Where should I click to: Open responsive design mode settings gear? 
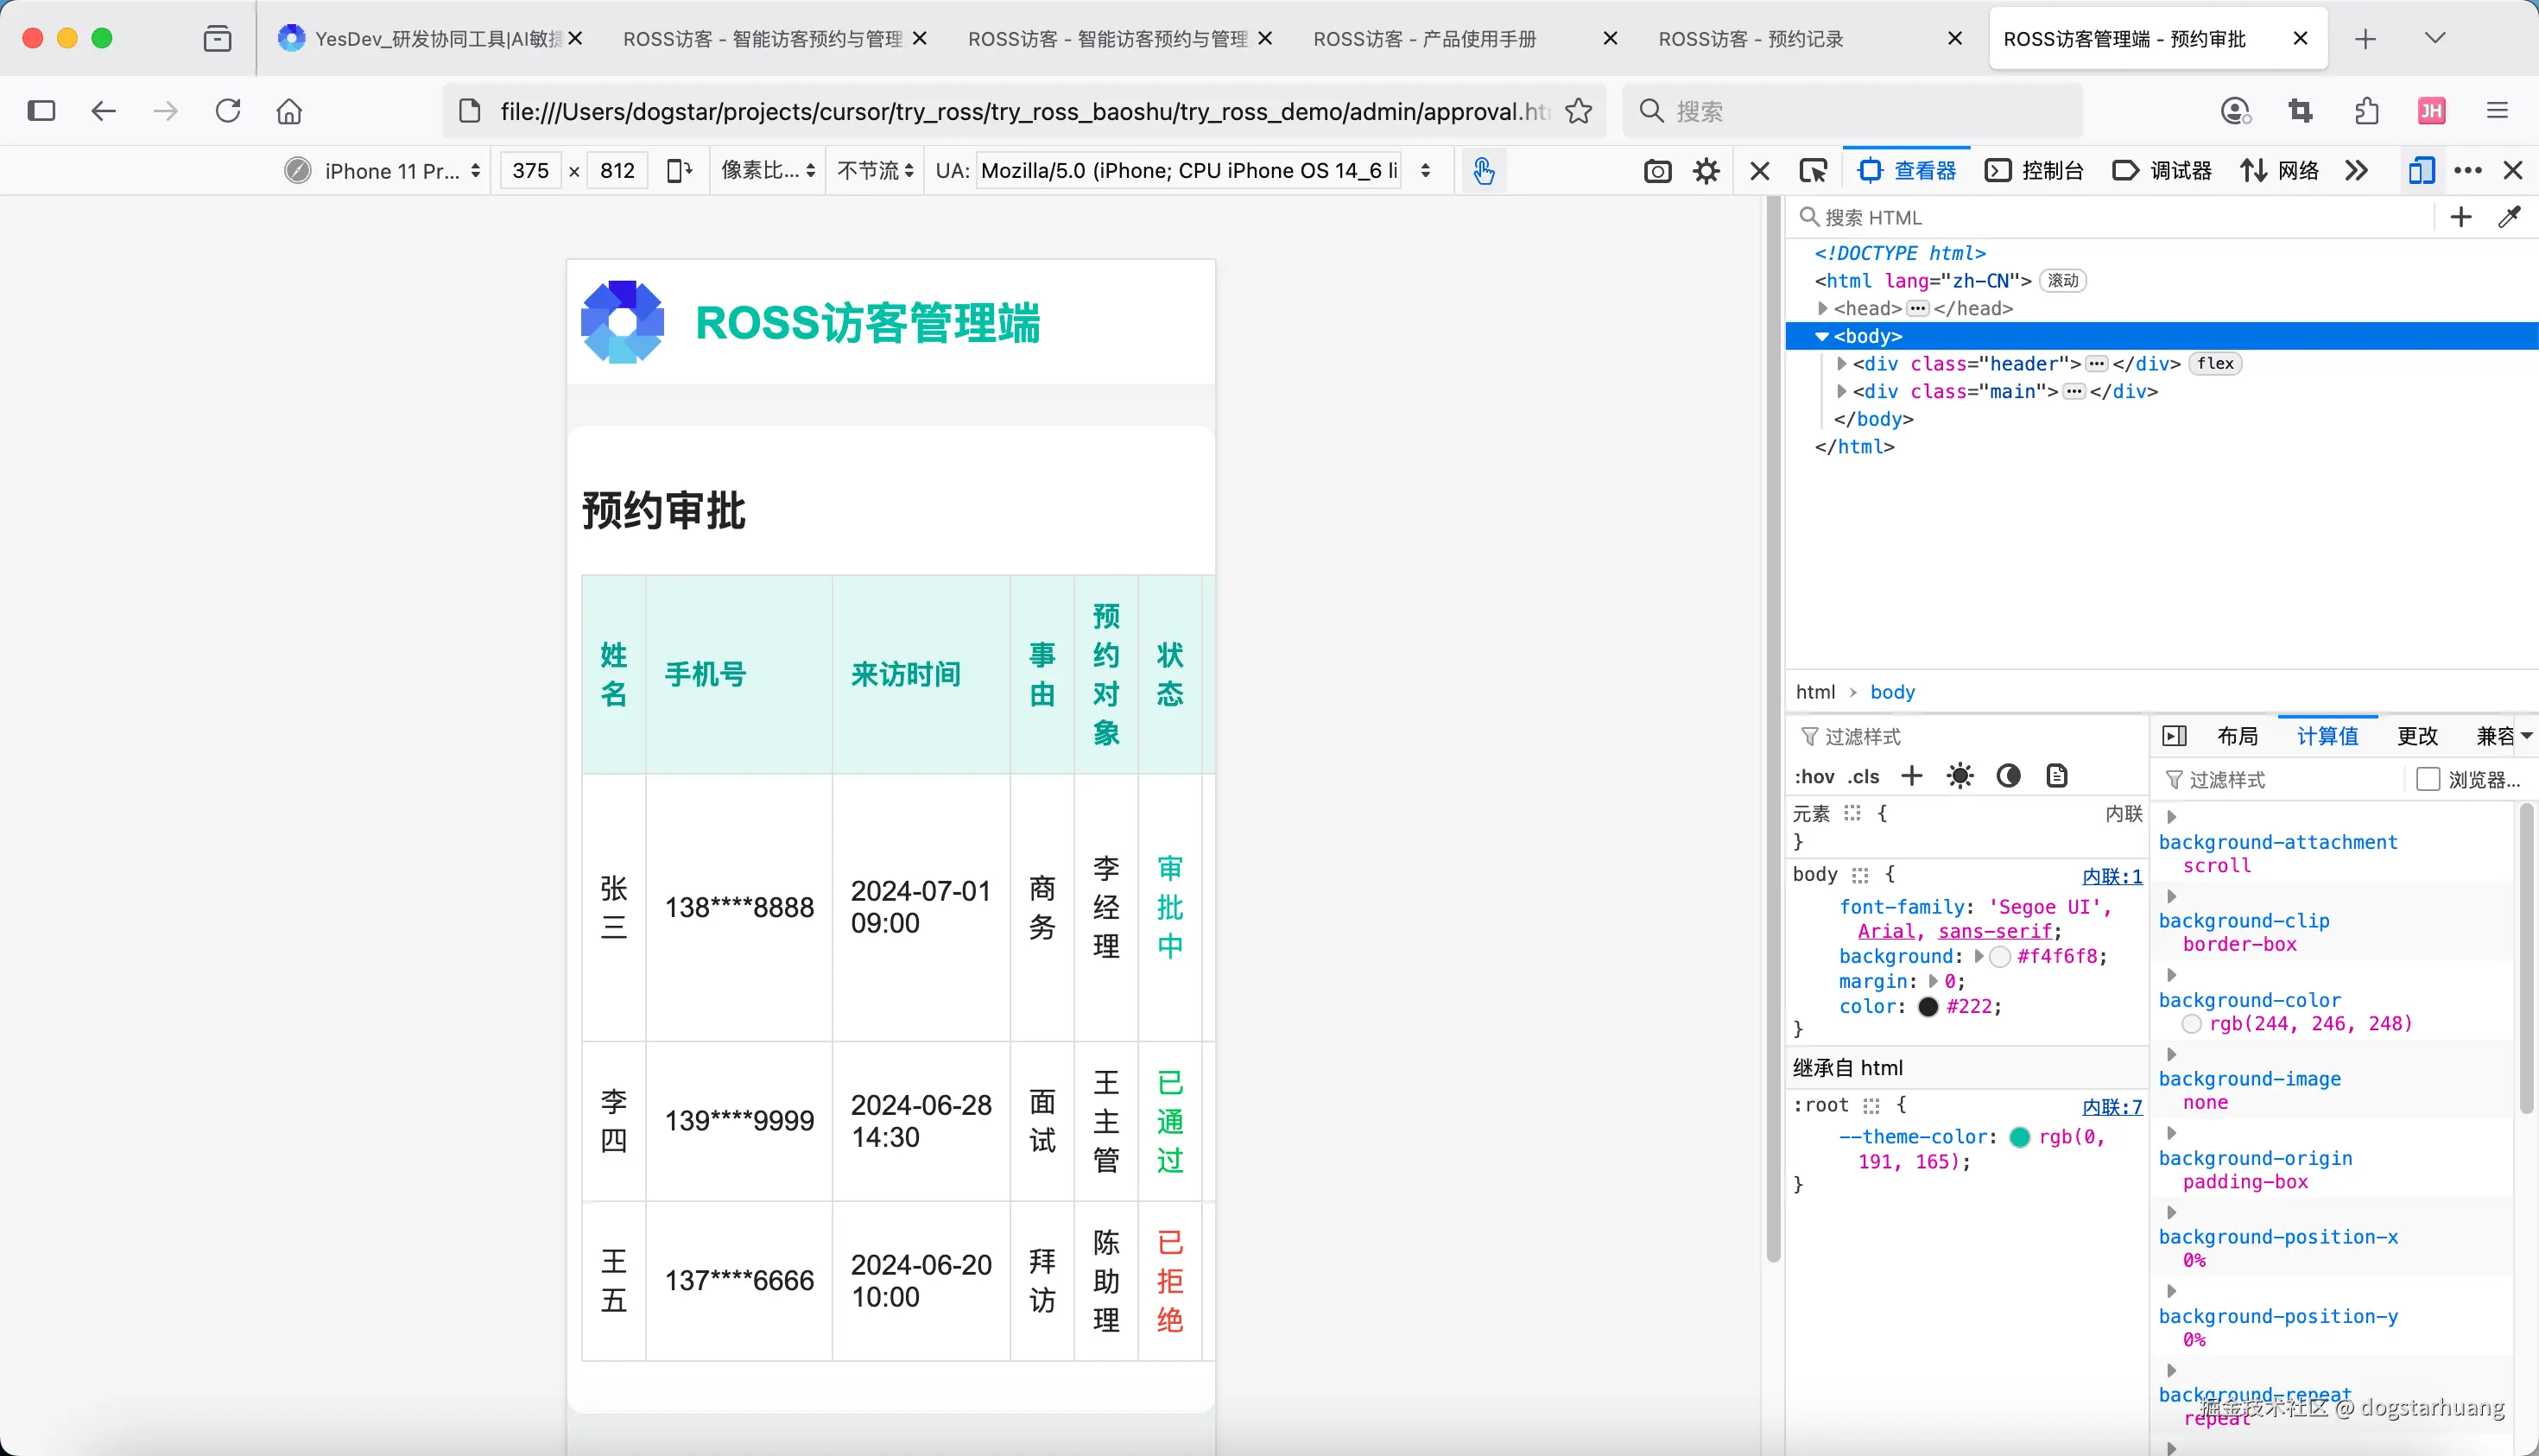(x=1706, y=171)
